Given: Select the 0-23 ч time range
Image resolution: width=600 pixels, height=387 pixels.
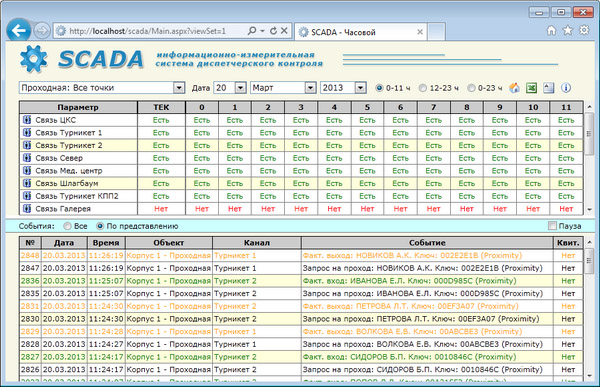Looking at the screenshot, I should click(471, 88).
